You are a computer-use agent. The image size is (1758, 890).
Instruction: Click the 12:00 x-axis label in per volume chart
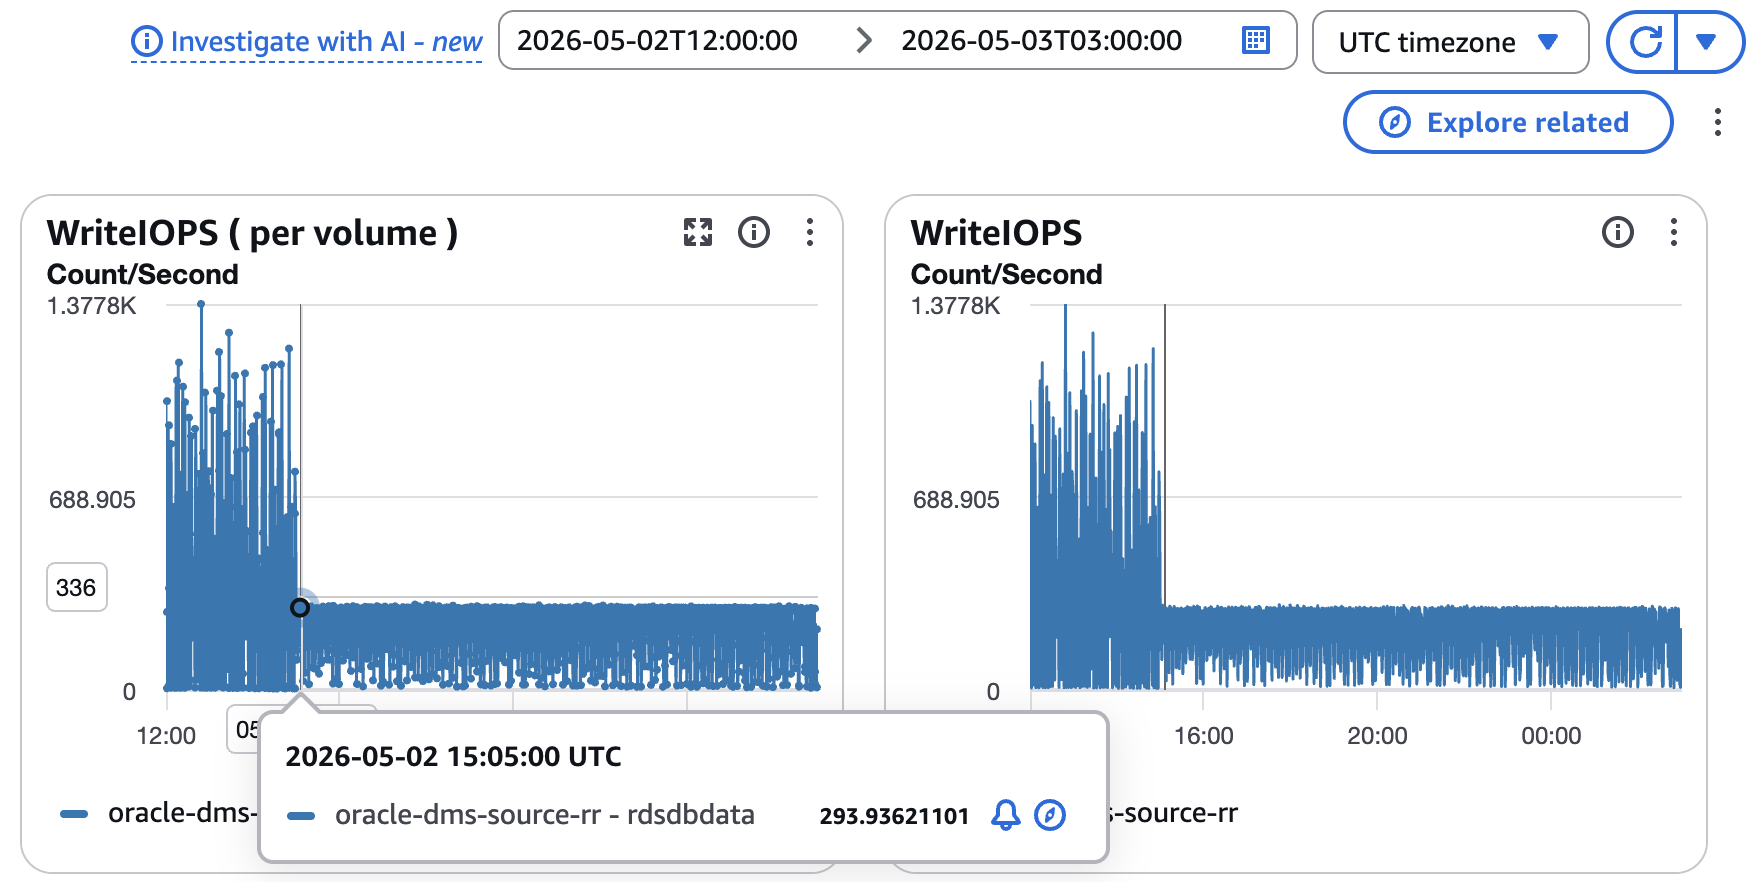(166, 736)
